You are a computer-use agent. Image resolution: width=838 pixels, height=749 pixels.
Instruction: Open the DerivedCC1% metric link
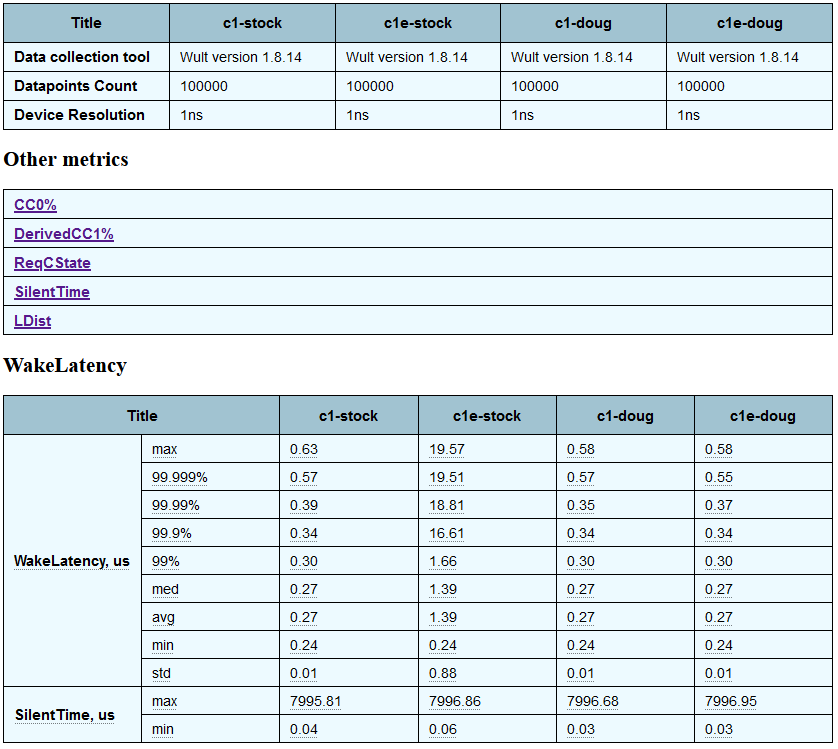point(64,234)
